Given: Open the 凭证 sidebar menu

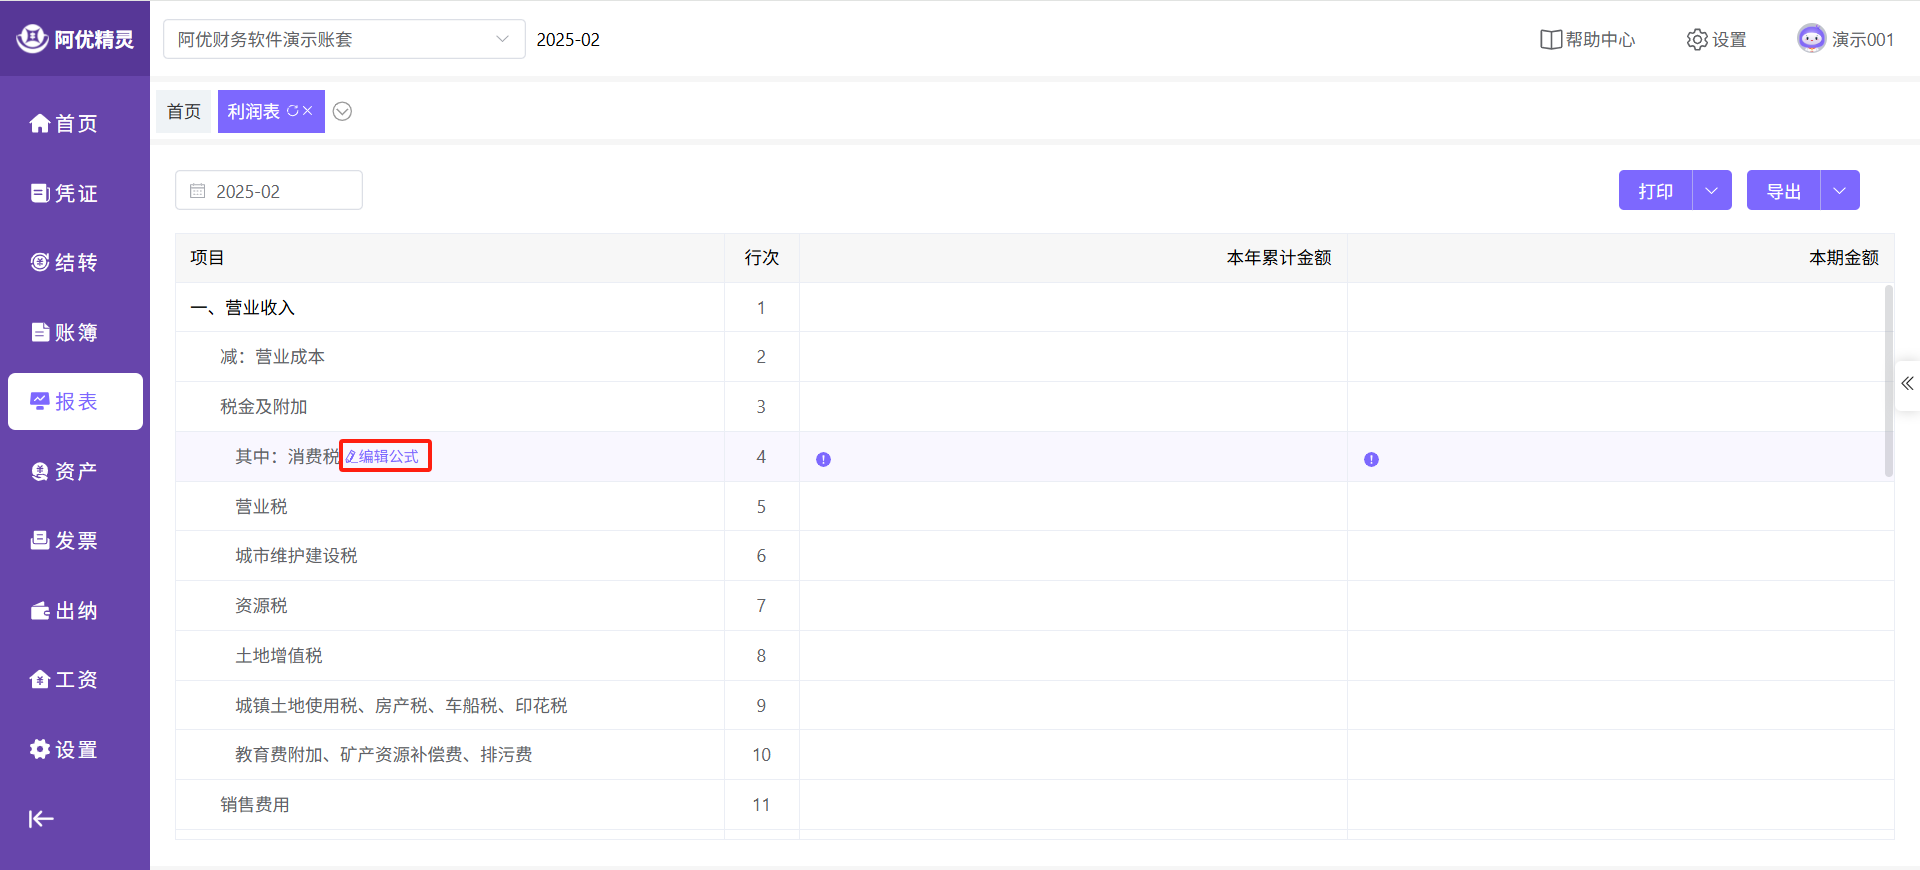Looking at the screenshot, I should [x=65, y=193].
